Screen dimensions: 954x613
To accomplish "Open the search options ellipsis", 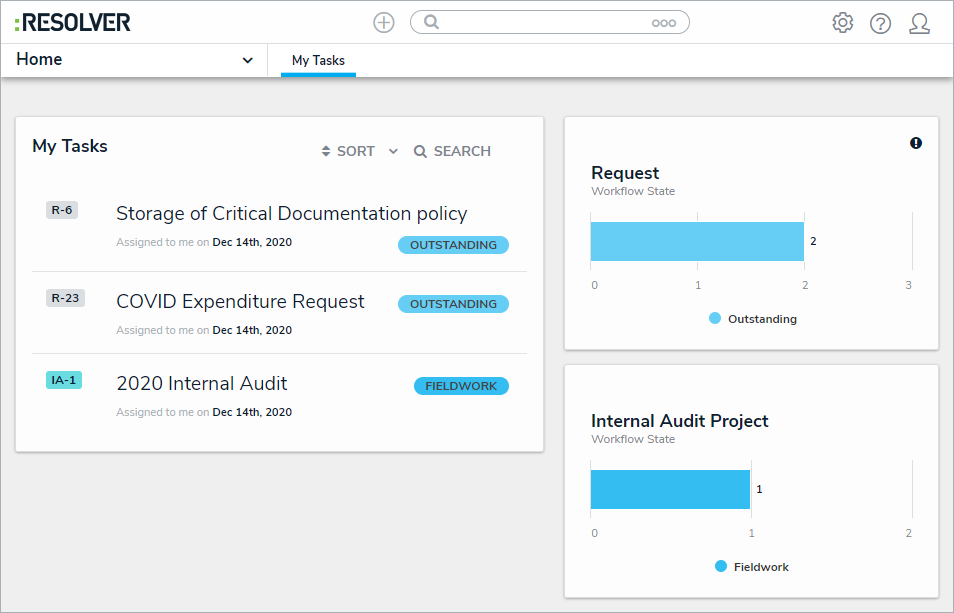I will pyautogui.click(x=664, y=23).
